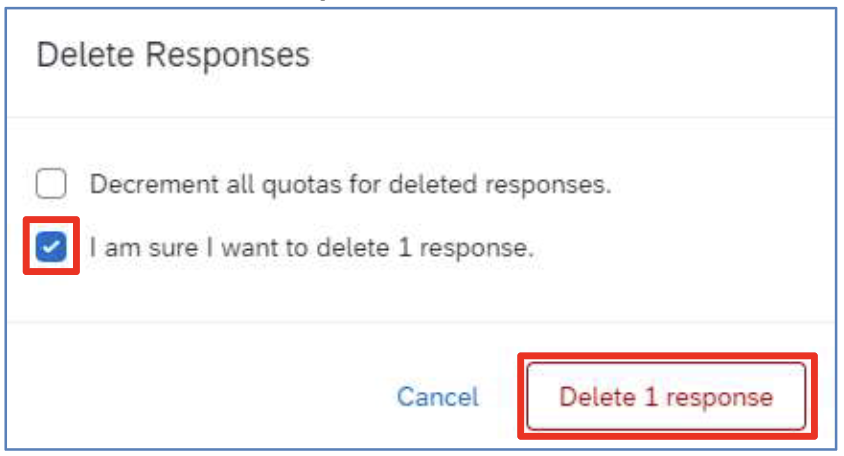Click the Delete 1 response button
Screen dimensions: 844x456
point(666,397)
